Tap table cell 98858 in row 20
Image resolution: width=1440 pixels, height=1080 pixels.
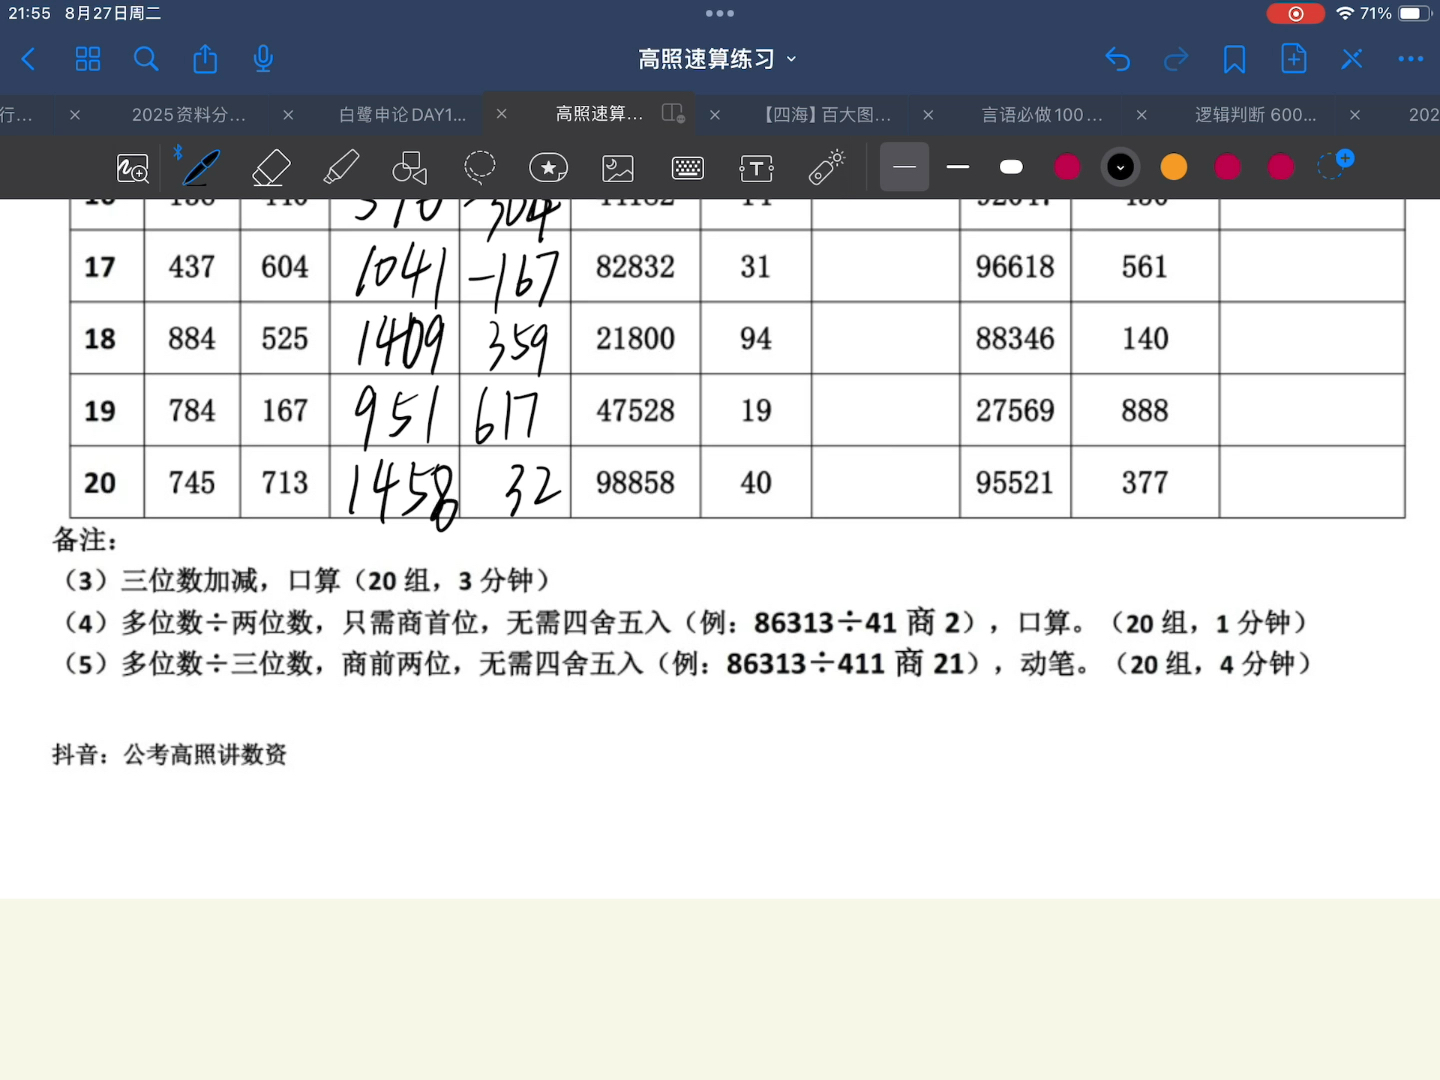coord(635,483)
